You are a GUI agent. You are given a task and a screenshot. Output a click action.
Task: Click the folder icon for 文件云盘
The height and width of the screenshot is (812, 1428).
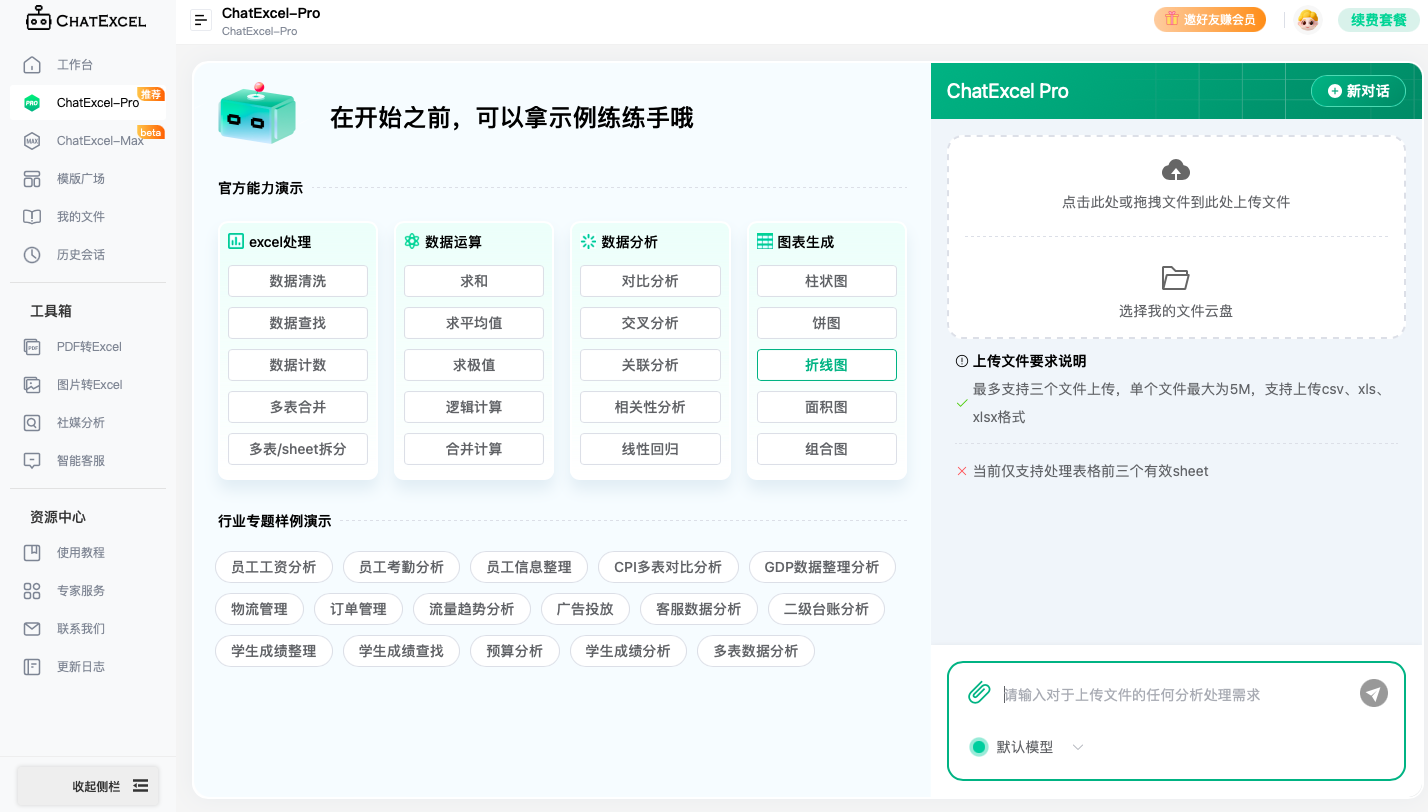[1176, 278]
